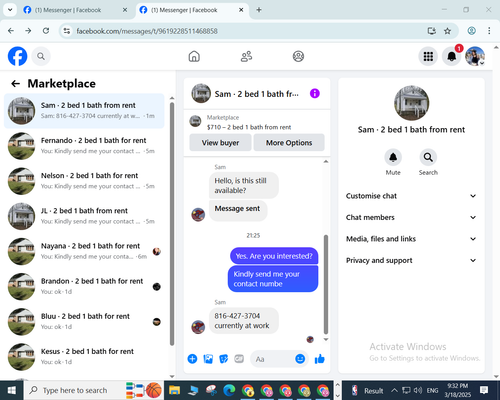Open the Friends icon in top navigation

point(246,56)
